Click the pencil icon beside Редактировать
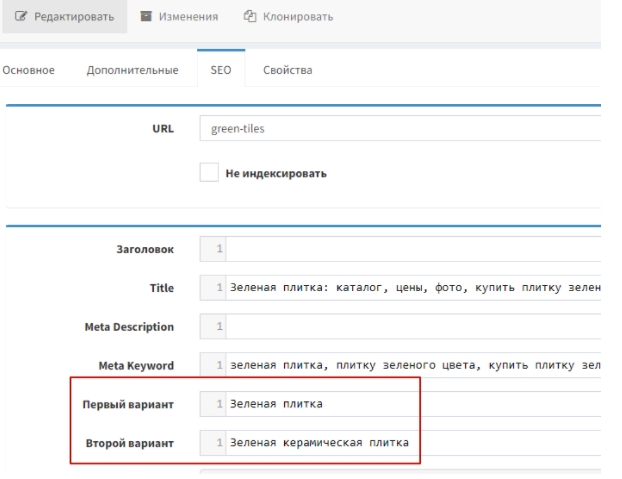The height and width of the screenshot is (479, 622). click(21, 18)
